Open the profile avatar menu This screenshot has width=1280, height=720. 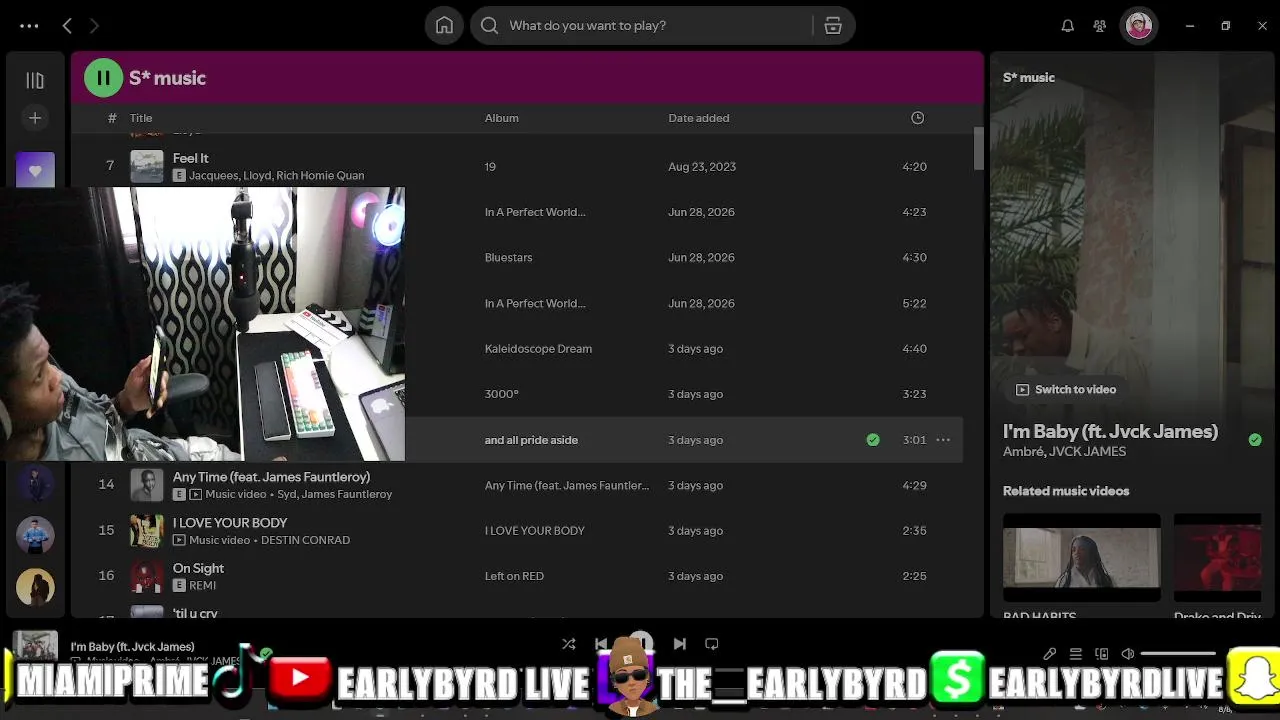click(x=1138, y=26)
